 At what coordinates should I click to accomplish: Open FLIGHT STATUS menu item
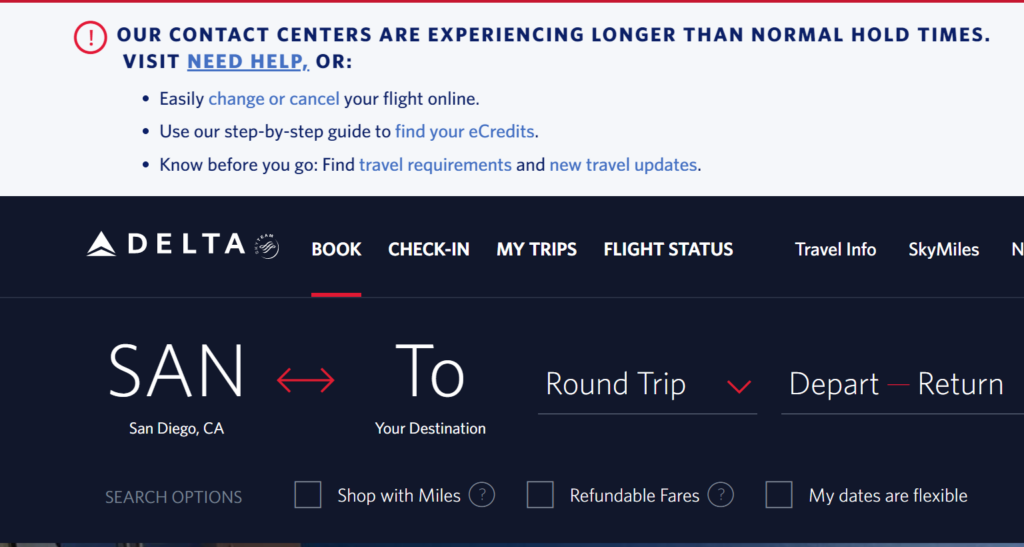668,249
